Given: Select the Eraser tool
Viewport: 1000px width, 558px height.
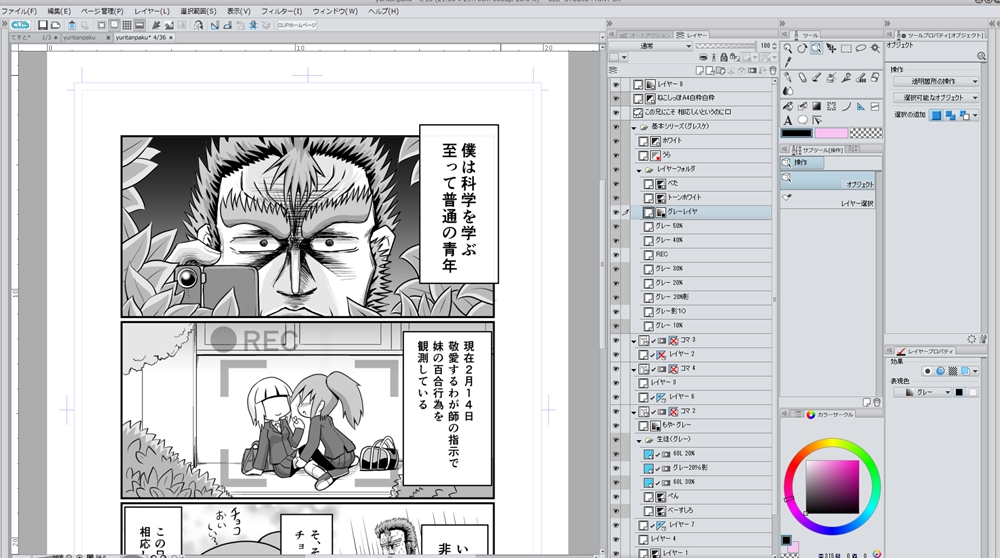Looking at the screenshot, I should pos(875,77).
